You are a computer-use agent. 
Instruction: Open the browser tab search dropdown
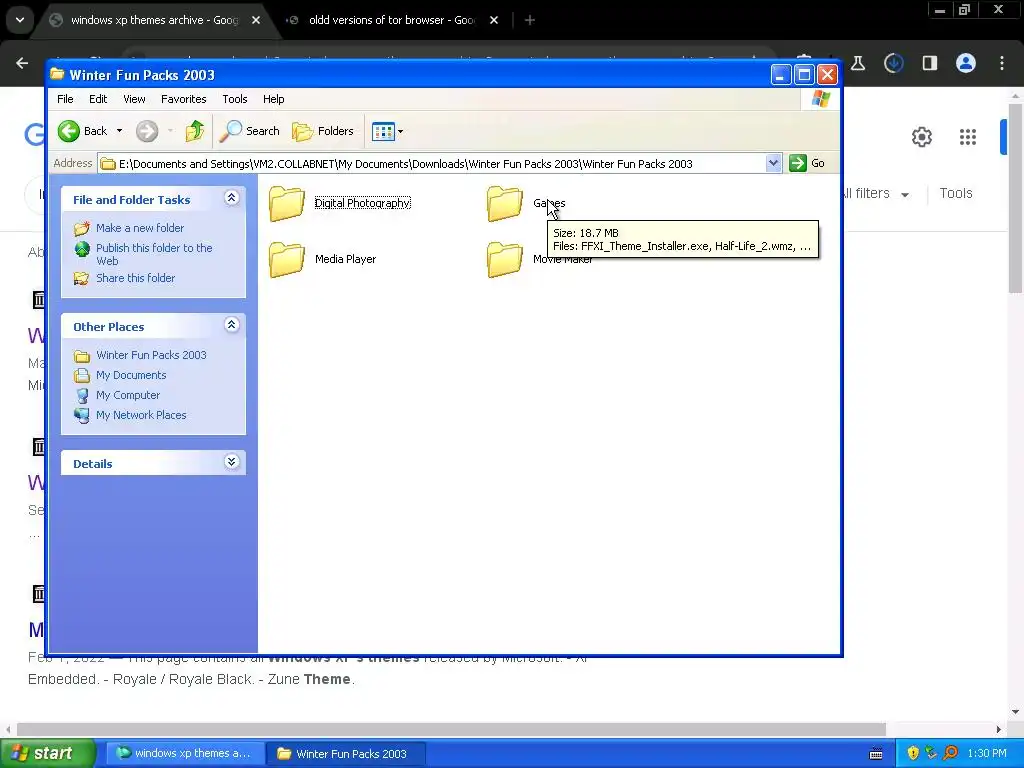click(20, 20)
